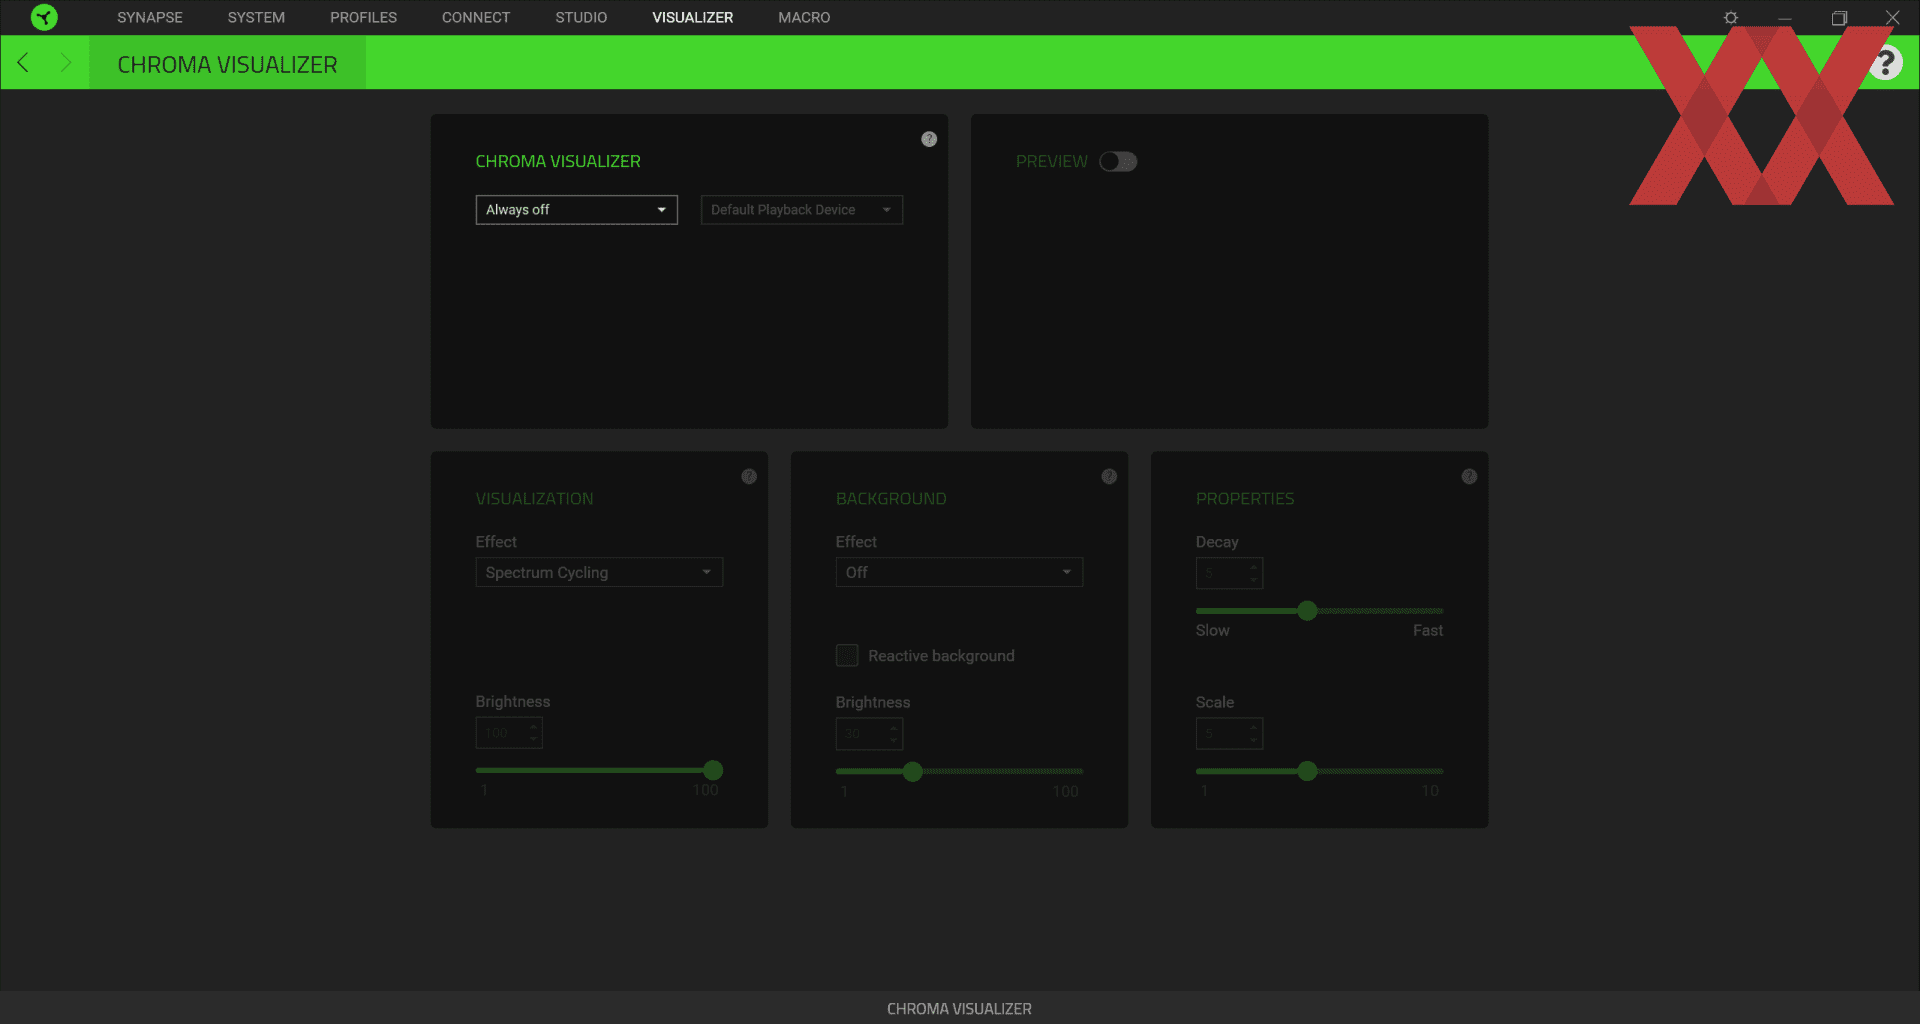Image resolution: width=1920 pixels, height=1024 pixels.
Task: Click the CHROMA VISUALIZER header title
Action: (x=227, y=64)
